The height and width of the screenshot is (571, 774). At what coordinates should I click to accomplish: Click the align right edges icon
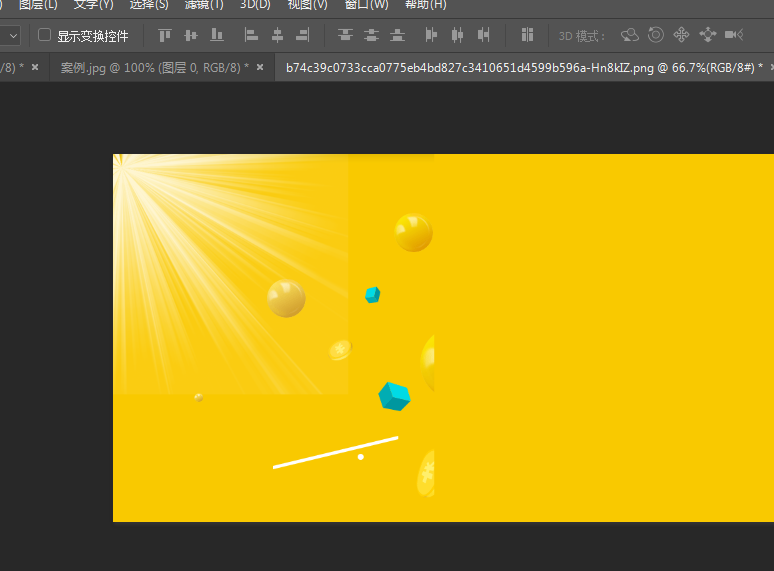302,36
